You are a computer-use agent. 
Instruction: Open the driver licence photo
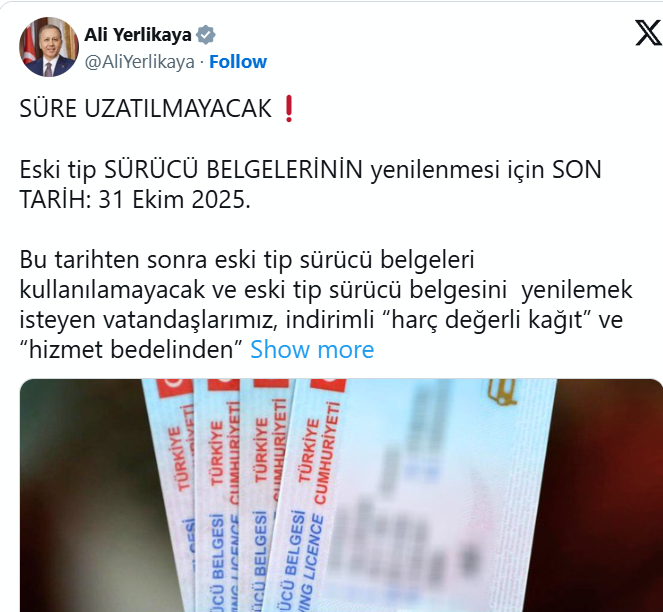click(341, 495)
